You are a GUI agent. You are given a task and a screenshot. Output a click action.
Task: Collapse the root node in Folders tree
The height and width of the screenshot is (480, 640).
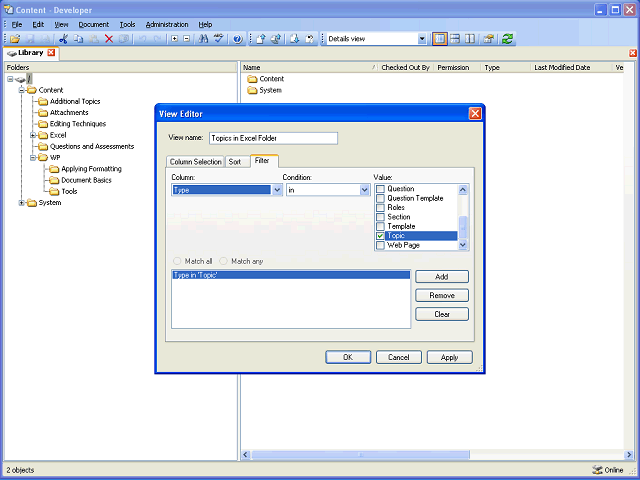coord(10,79)
